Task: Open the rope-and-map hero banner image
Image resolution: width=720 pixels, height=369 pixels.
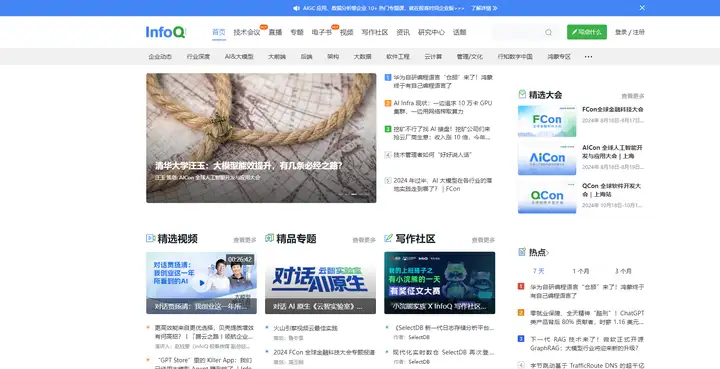Action: [x=261, y=138]
